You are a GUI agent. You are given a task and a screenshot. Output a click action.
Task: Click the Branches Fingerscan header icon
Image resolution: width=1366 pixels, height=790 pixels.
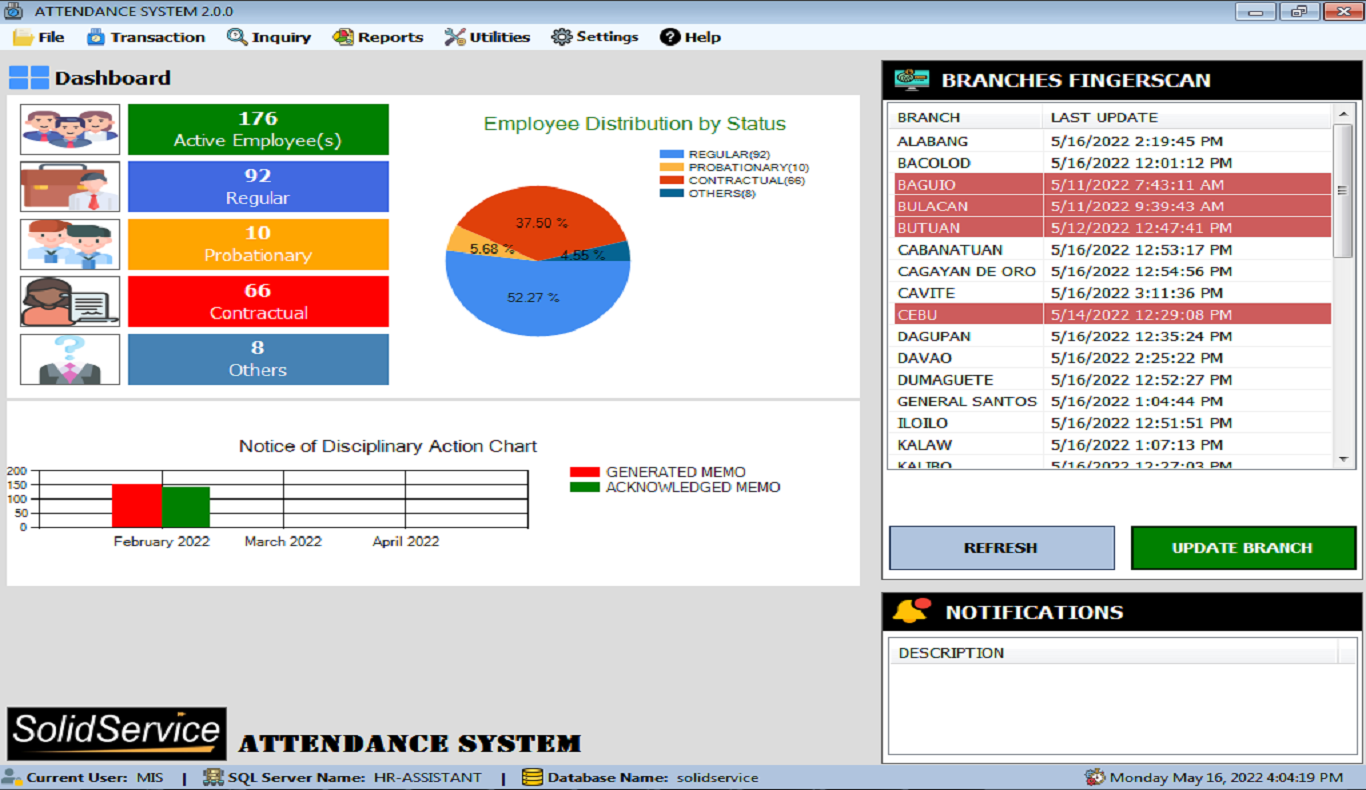(x=911, y=80)
